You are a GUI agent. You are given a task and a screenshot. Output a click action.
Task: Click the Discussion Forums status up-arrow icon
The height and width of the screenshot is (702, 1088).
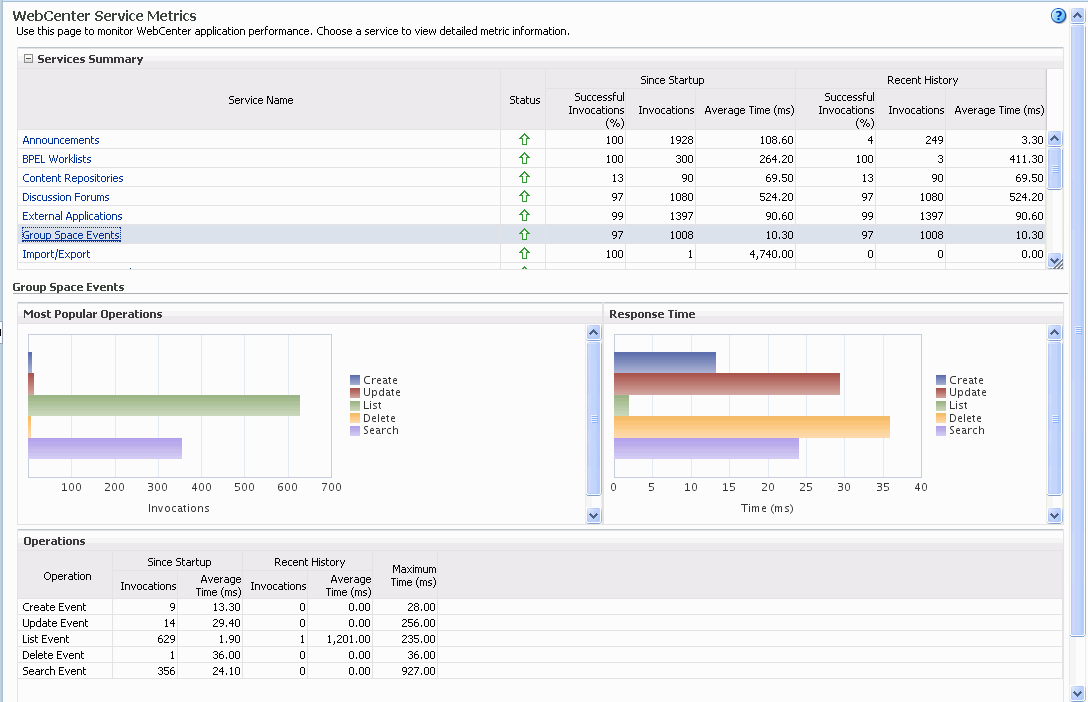click(x=525, y=196)
